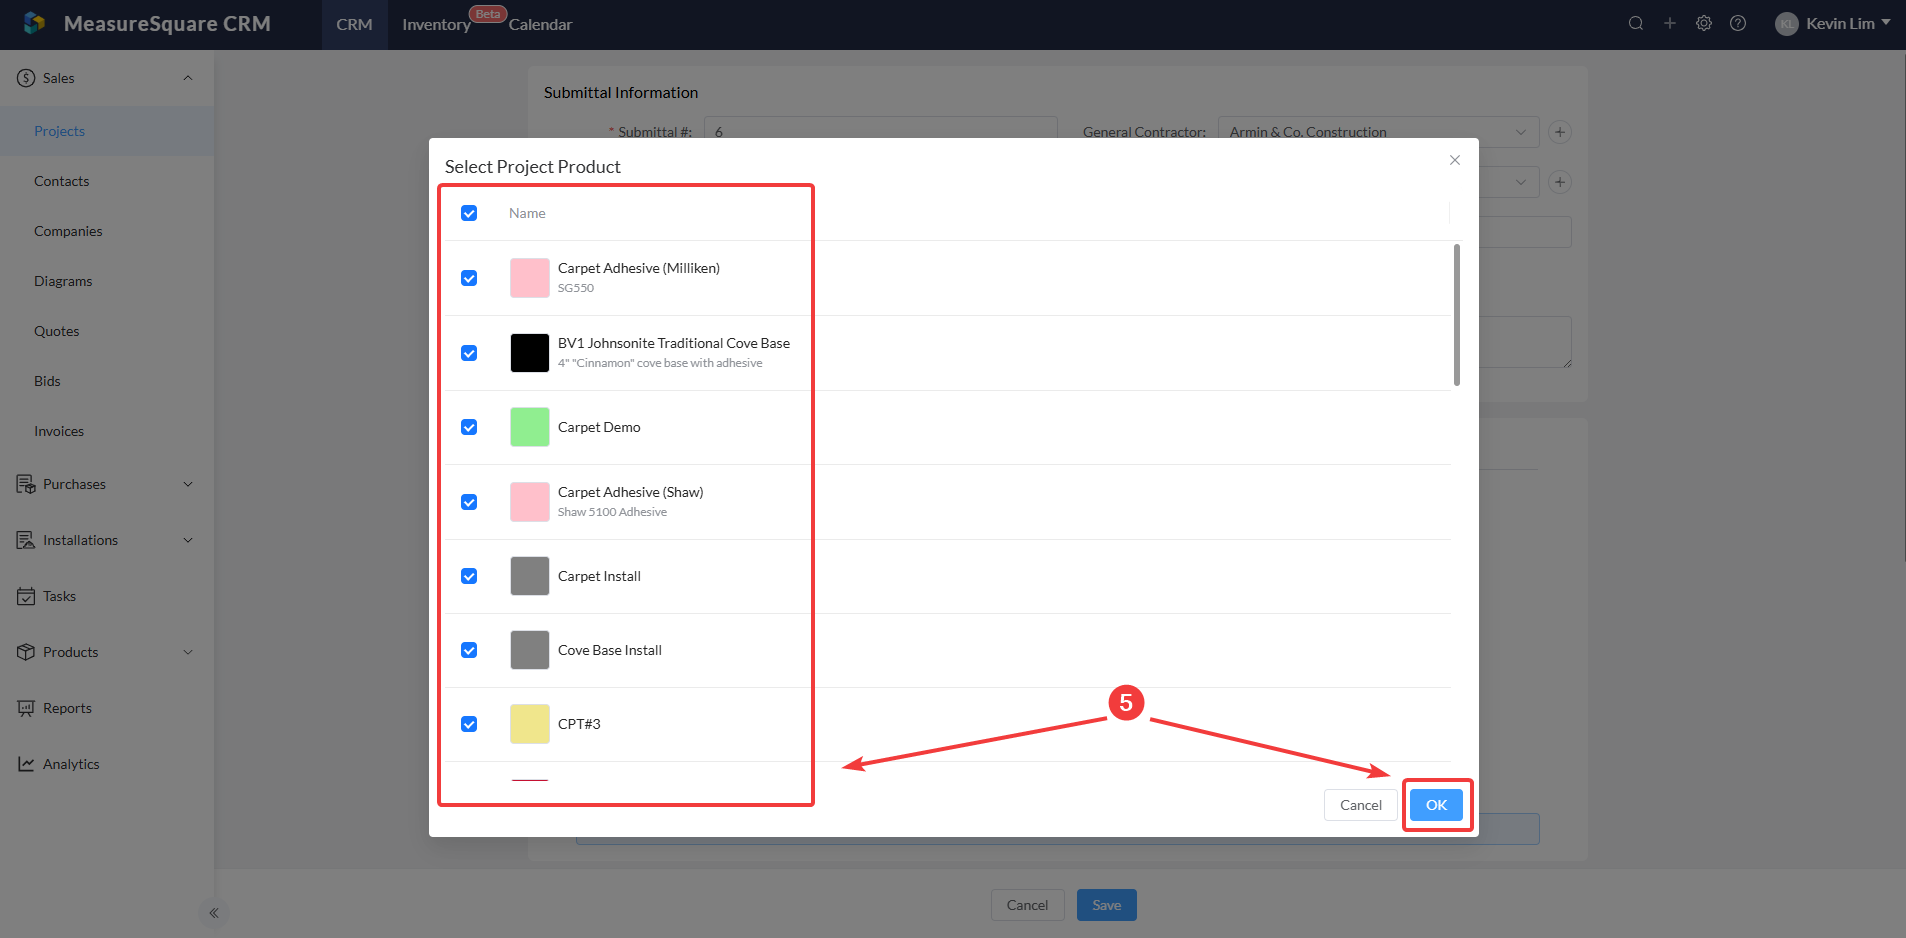Click the Products box icon in sidebar

coord(26,652)
